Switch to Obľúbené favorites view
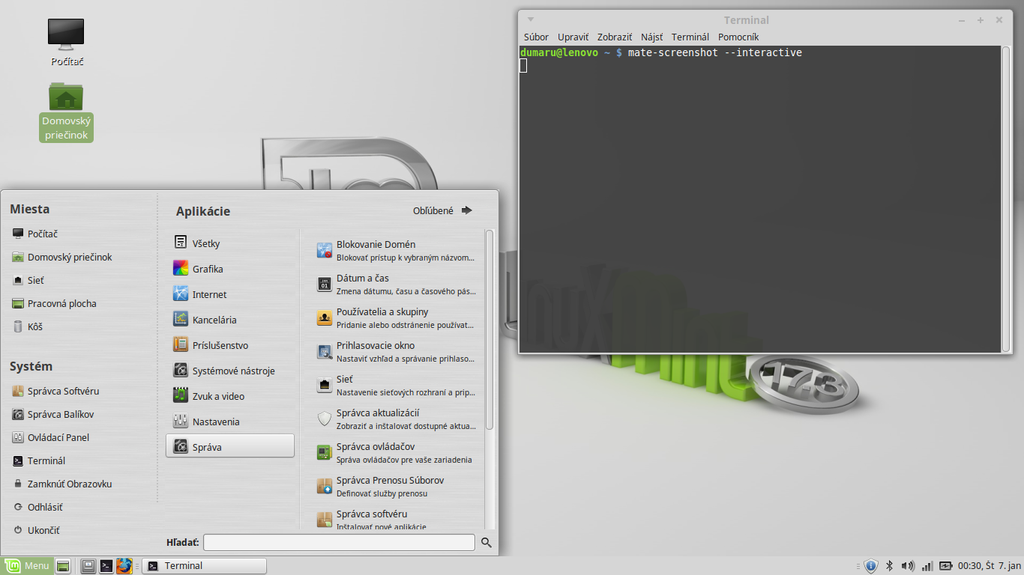This screenshot has width=1024, height=575. (442, 210)
